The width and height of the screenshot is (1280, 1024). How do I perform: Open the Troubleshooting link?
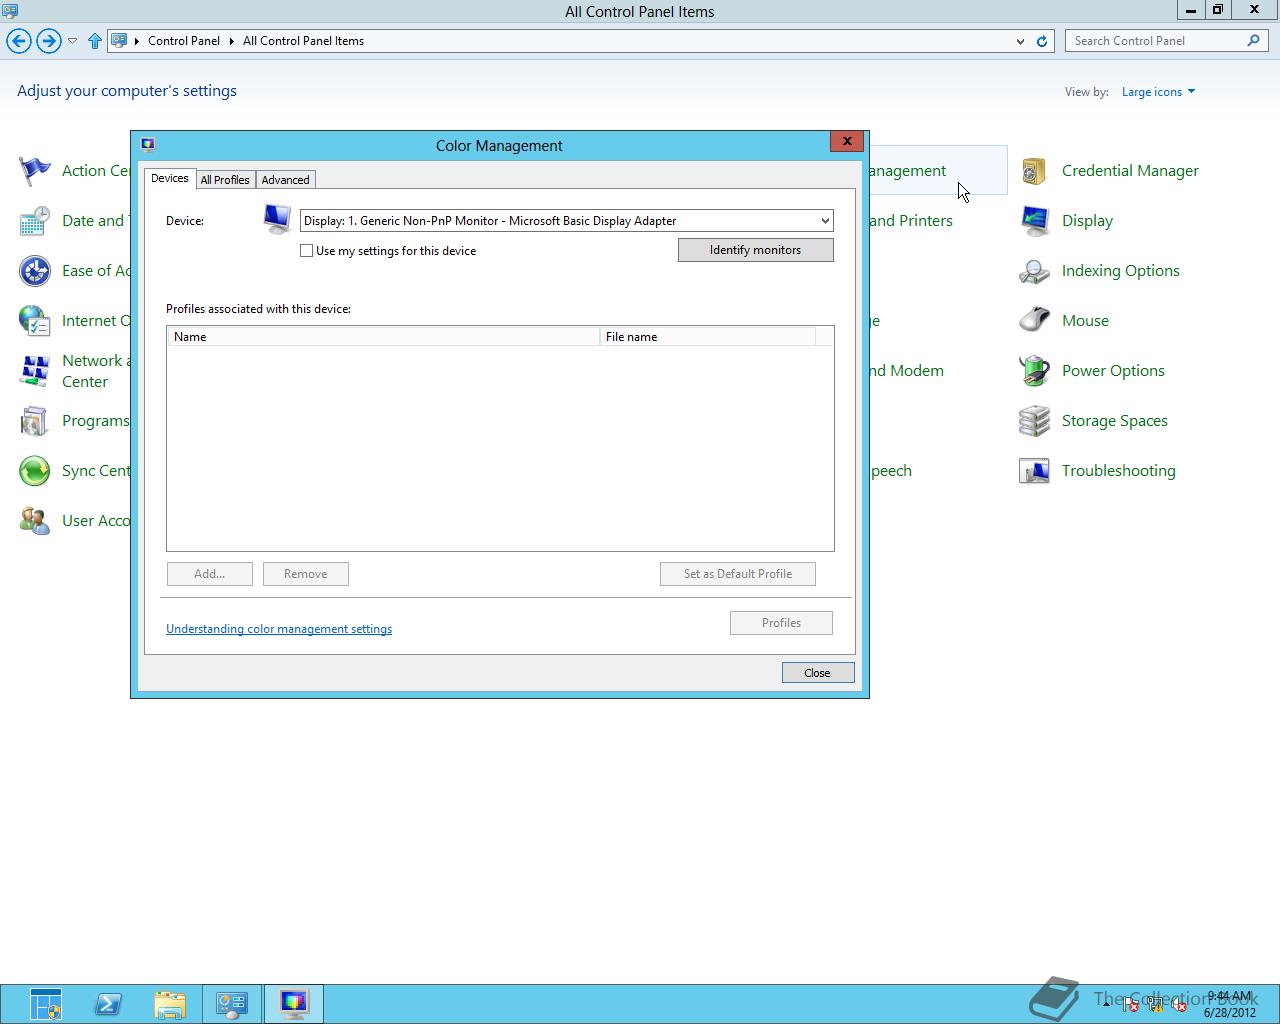coord(1118,471)
